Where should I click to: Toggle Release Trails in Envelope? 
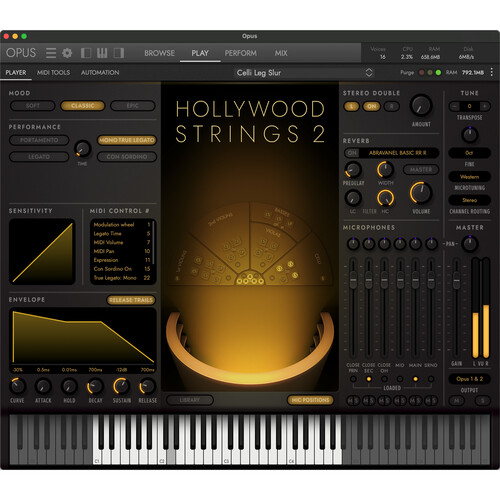(x=131, y=300)
